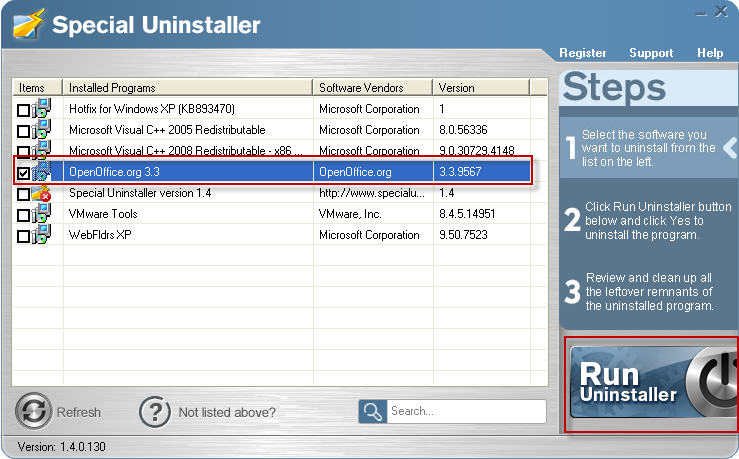Image resolution: width=739 pixels, height=459 pixels.
Task: Sort by the Items column header
Action: 37,88
